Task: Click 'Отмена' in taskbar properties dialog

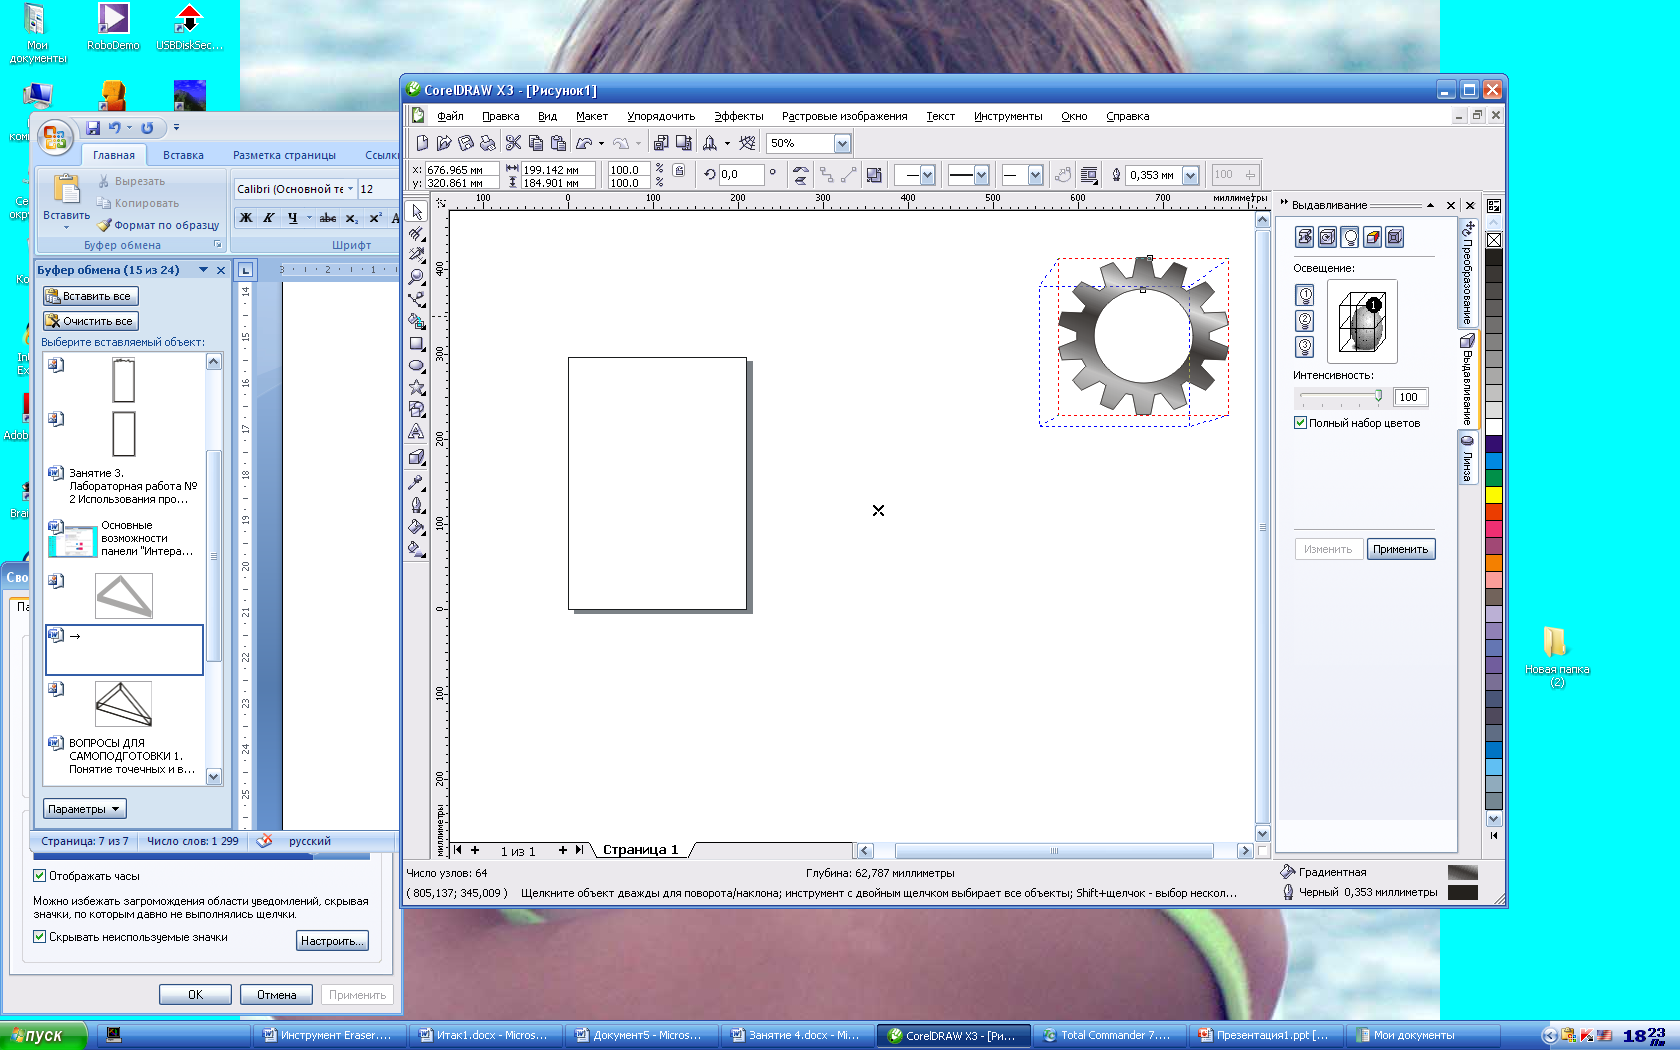Action: pos(276,995)
